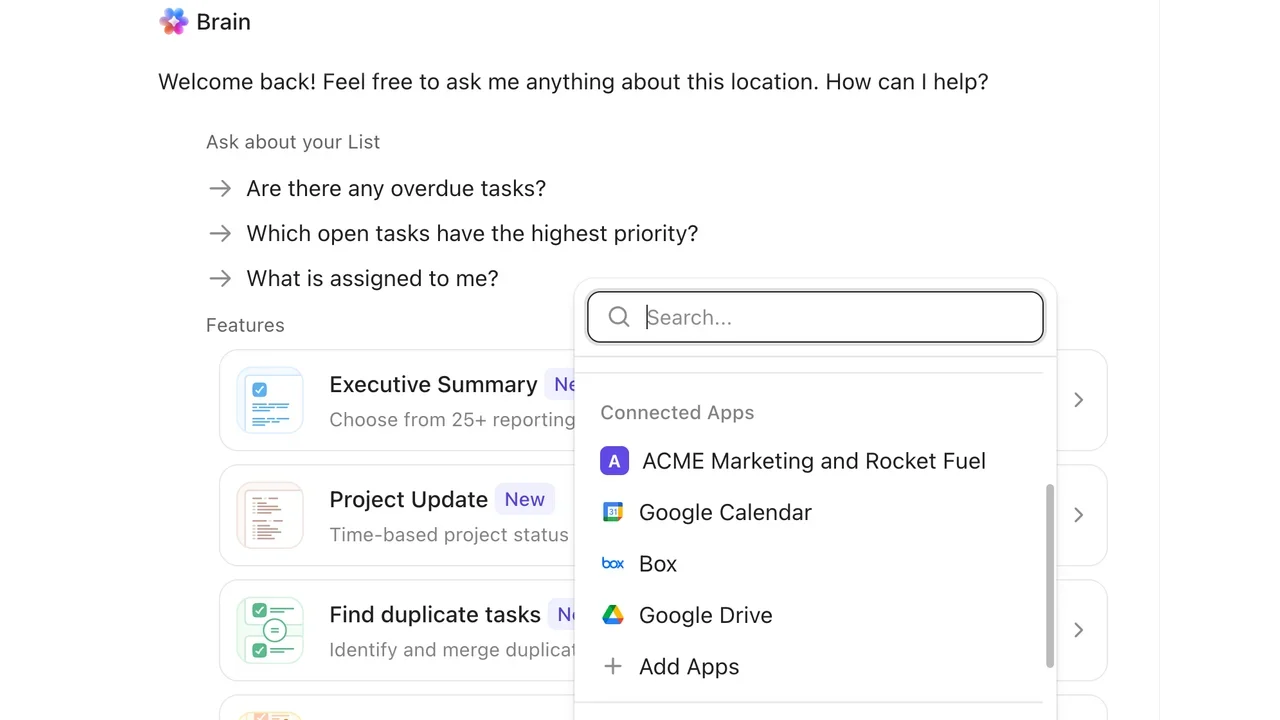The width and height of the screenshot is (1280, 720).
Task: Click the Find duplicate tasks card icon
Action: (270, 630)
